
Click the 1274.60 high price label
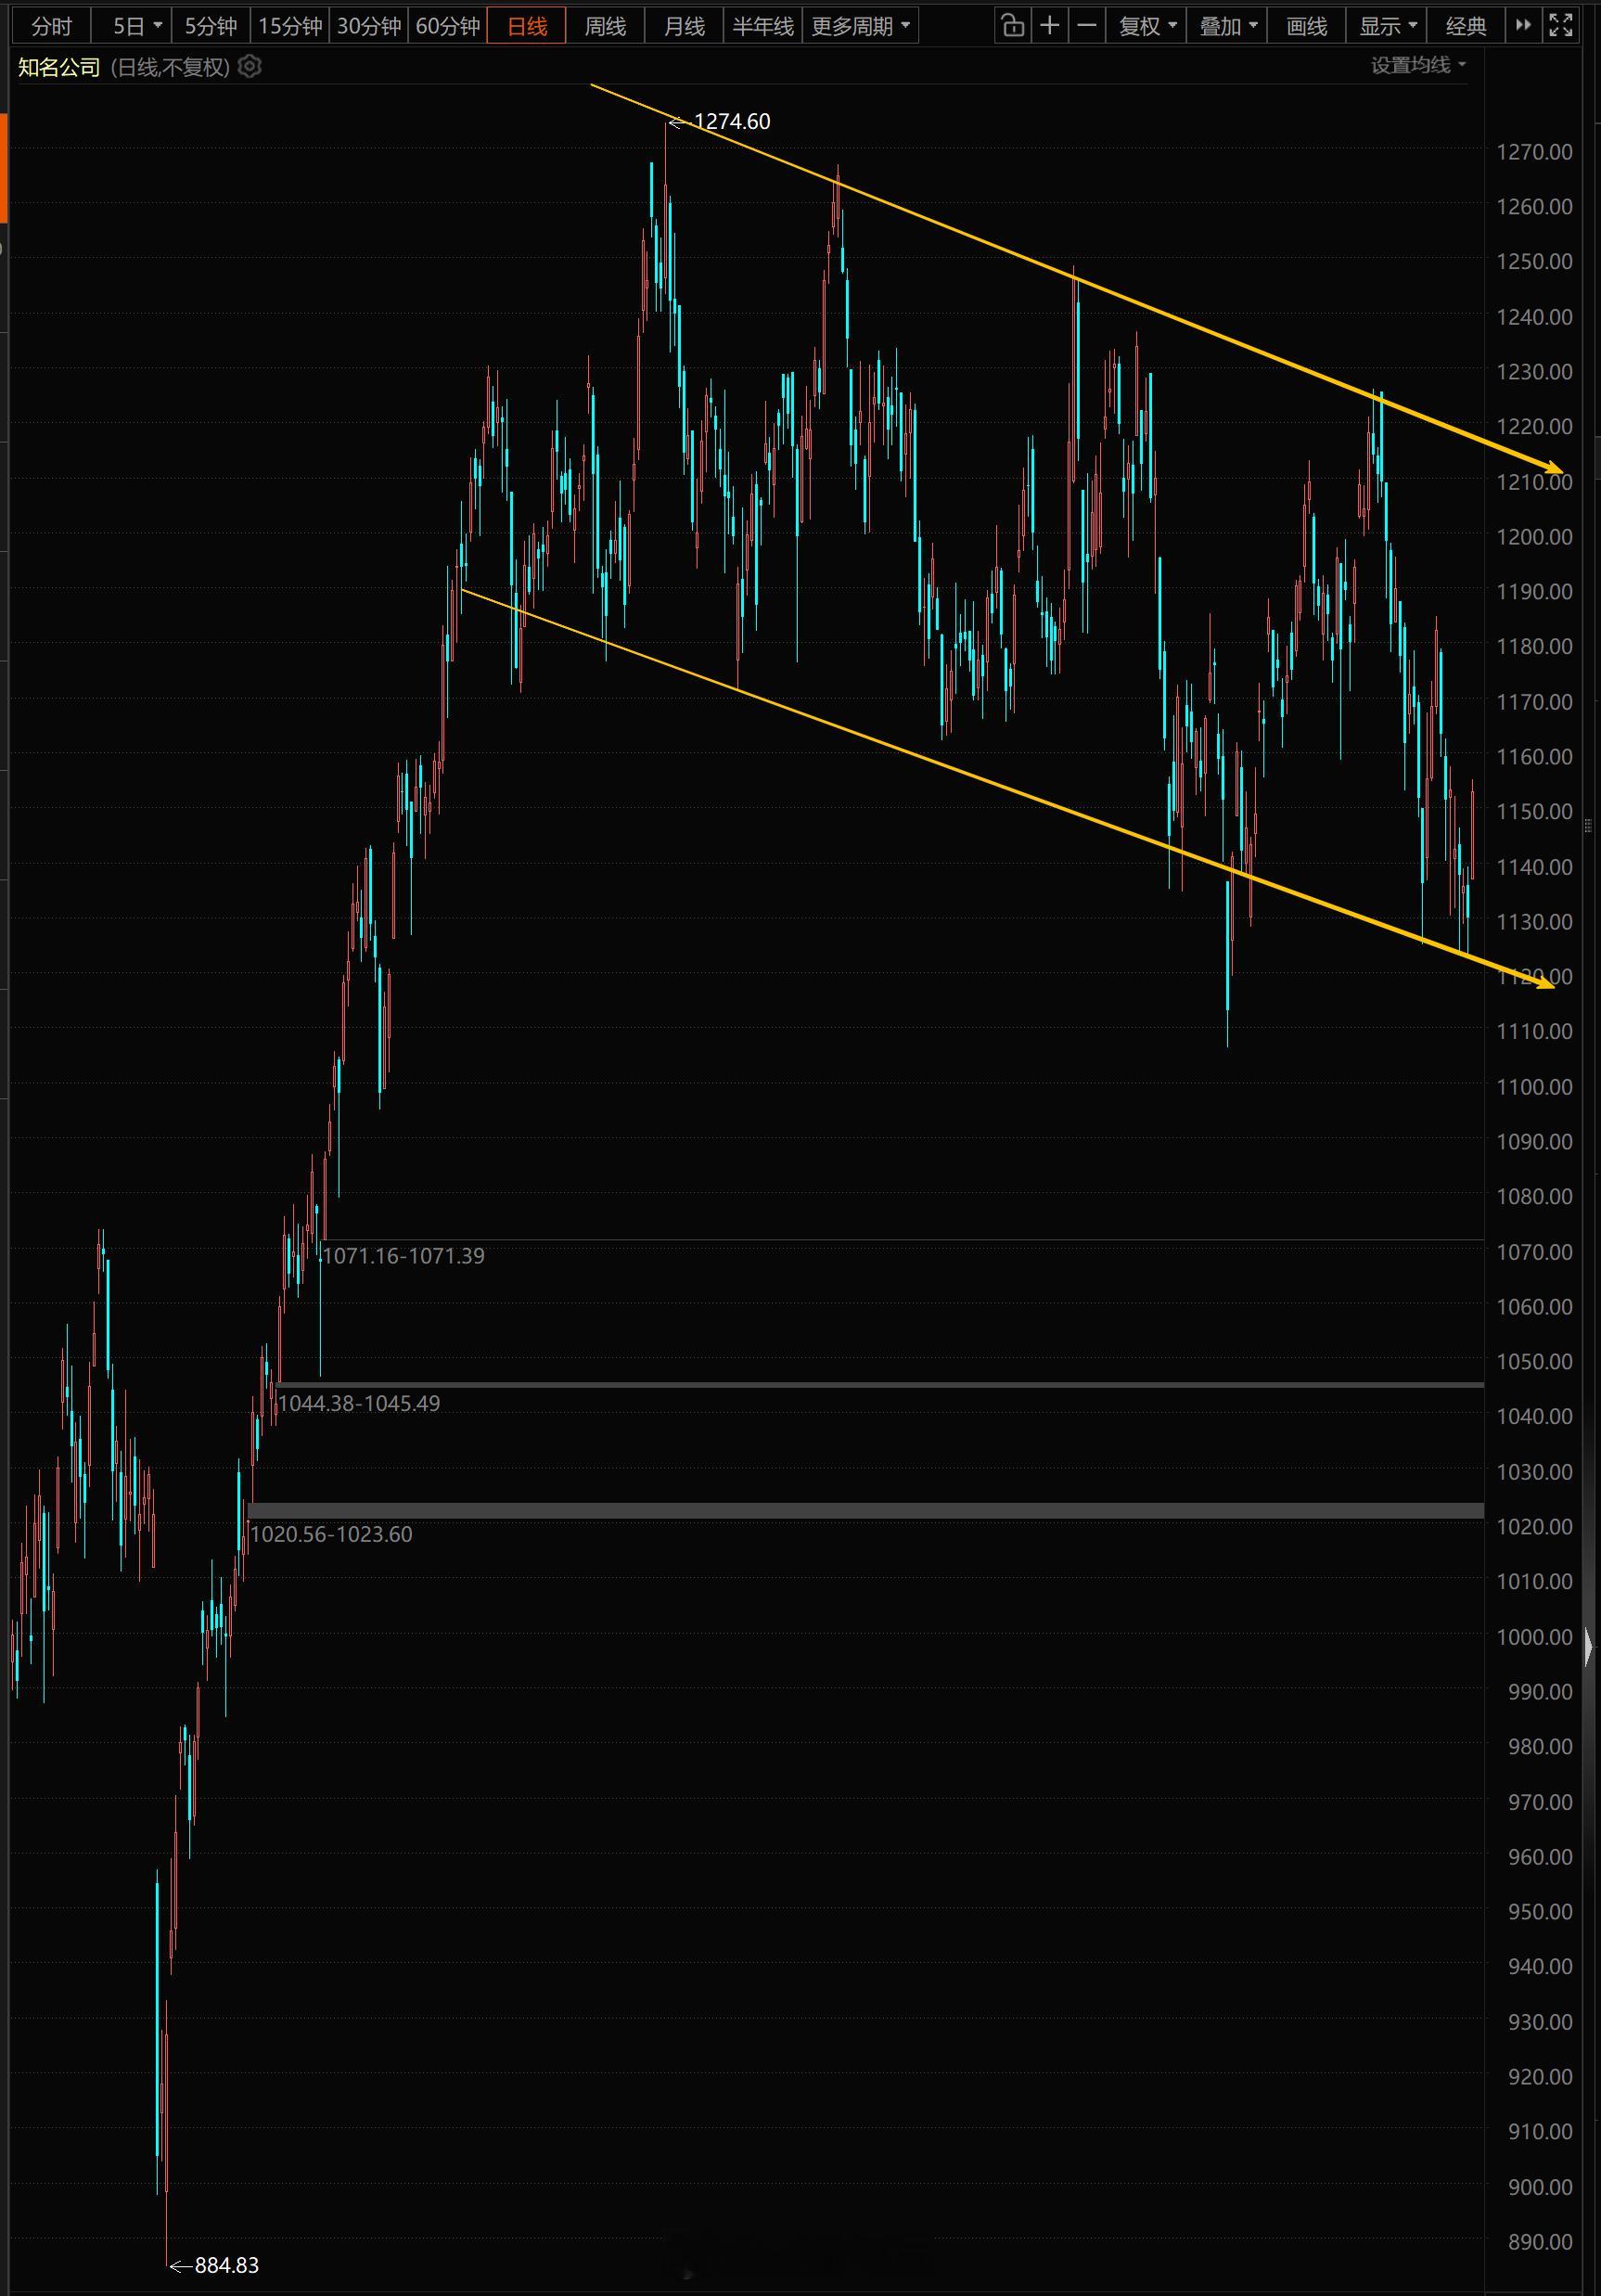point(731,121)
